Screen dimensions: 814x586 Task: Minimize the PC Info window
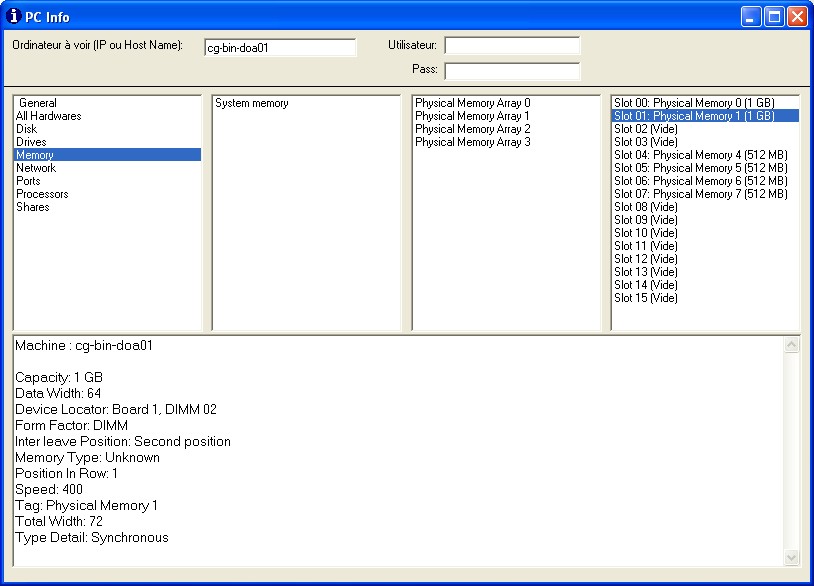click(751, 16)
